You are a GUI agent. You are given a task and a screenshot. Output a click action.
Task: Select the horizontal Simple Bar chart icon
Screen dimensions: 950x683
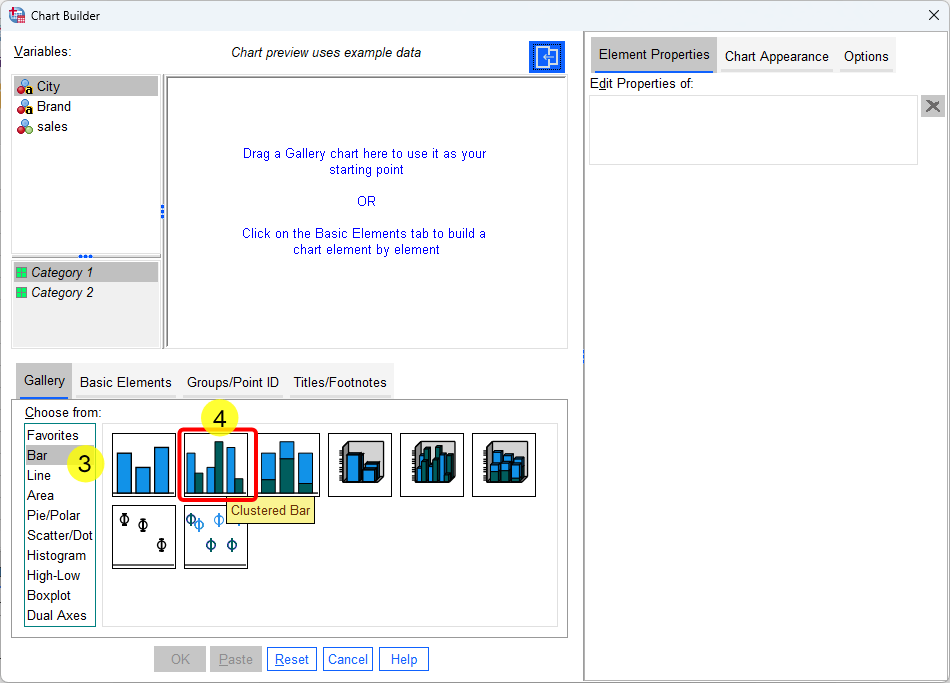pos(359,464)
